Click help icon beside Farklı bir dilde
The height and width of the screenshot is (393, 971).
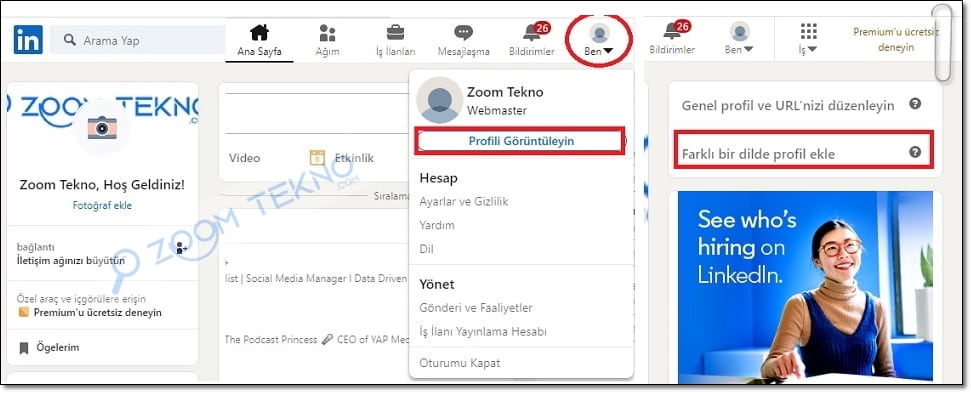pos(915,152)
